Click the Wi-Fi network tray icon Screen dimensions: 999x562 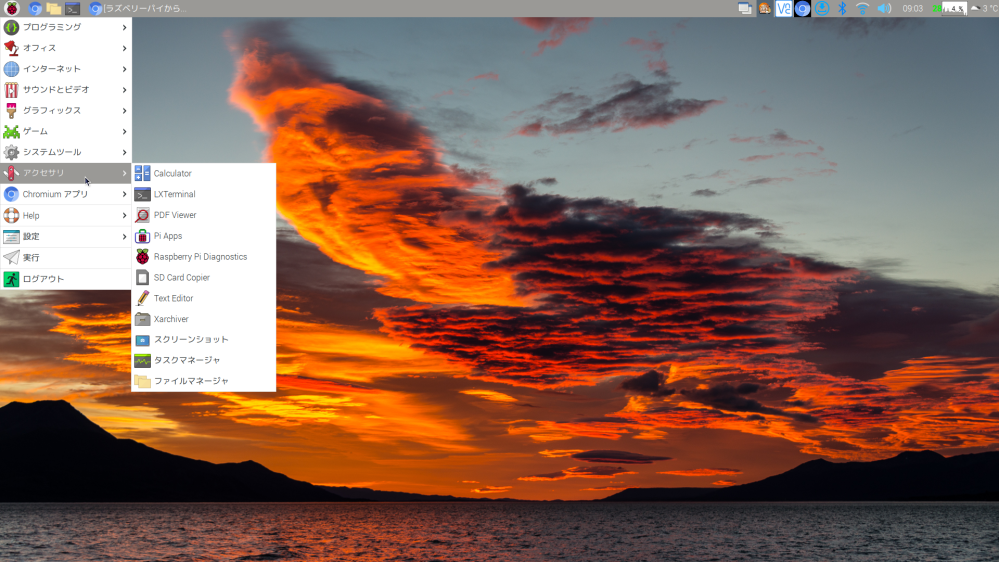tap(862, 8)
